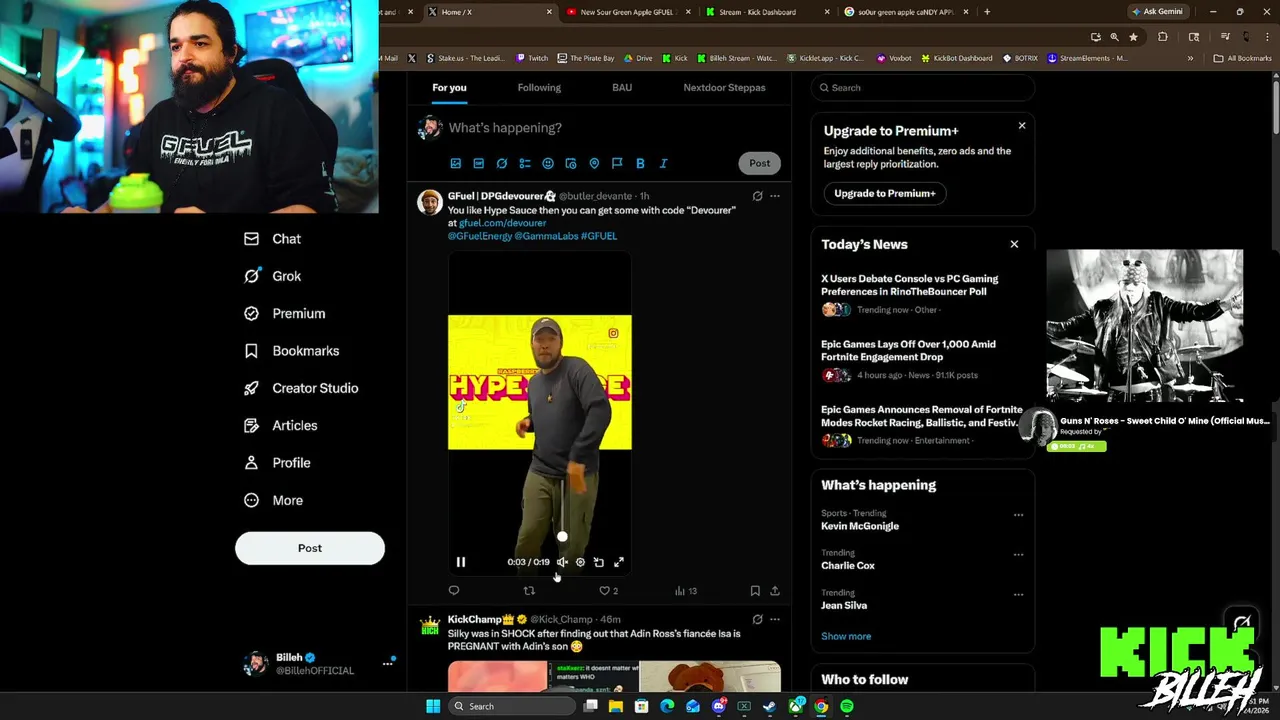This screenshot has width=1280, height=720.
Task: Click the #GFUEL hashtag
Action: click(599, 236)
